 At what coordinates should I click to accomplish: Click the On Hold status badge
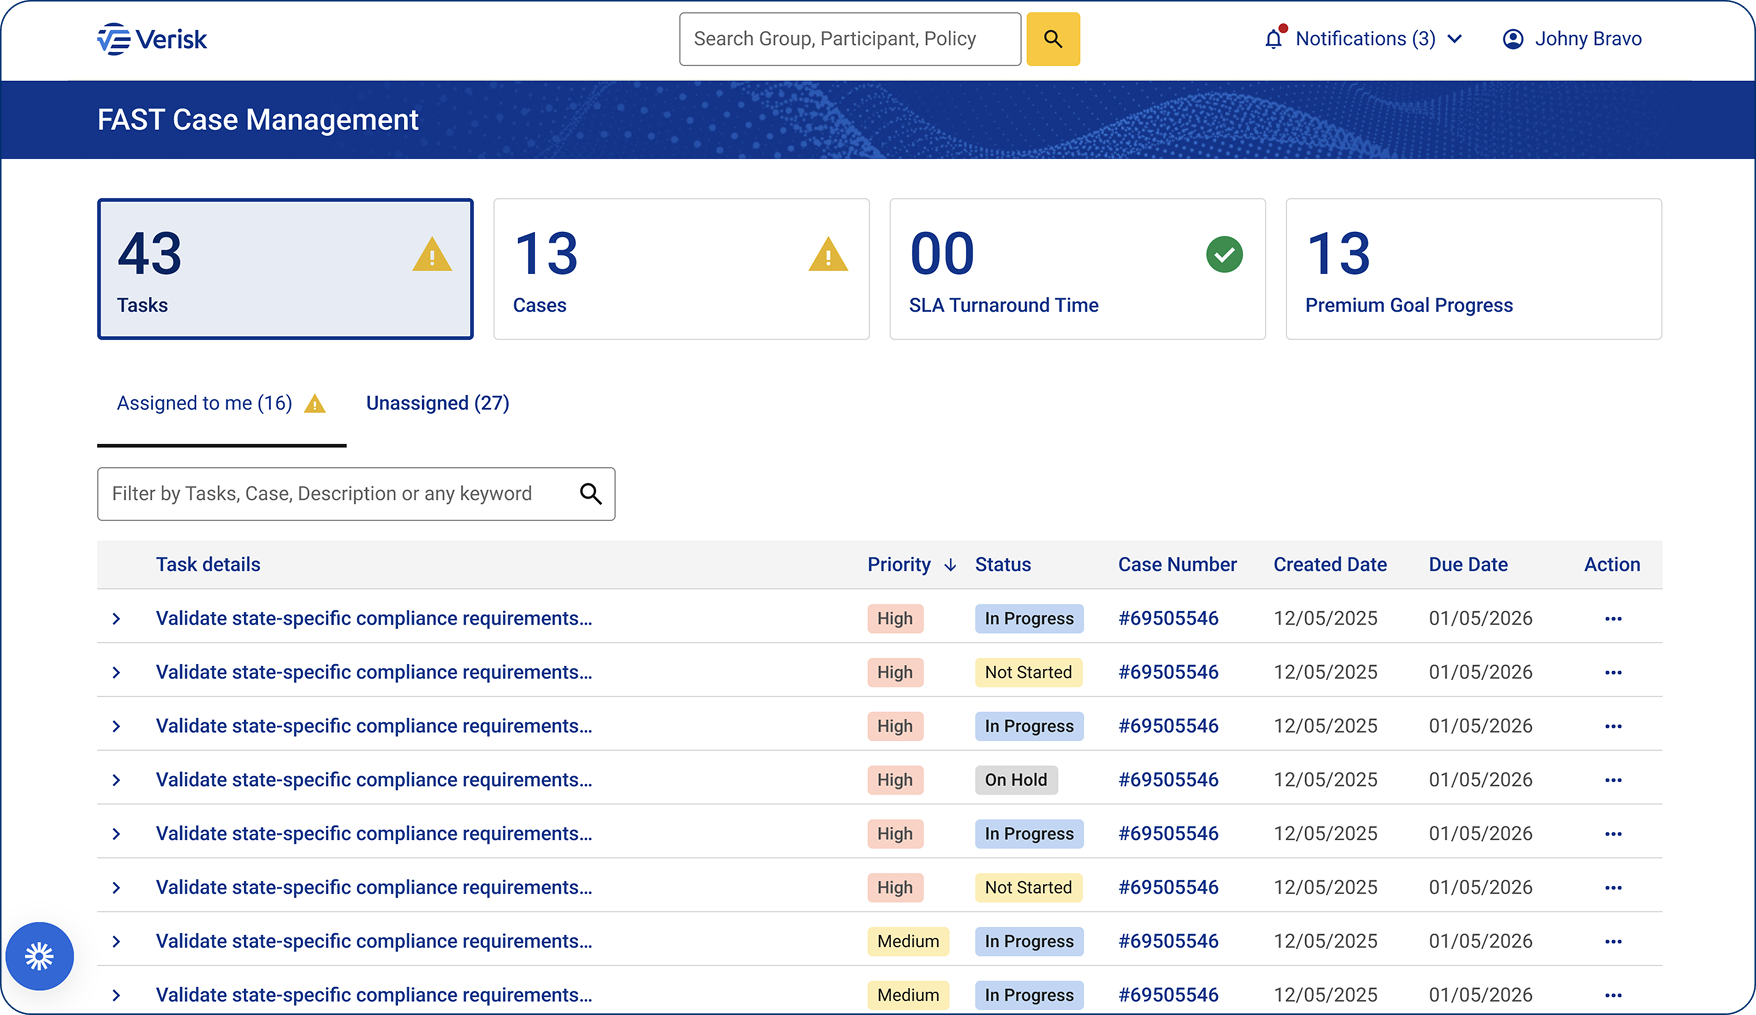tap(1016, 780)
